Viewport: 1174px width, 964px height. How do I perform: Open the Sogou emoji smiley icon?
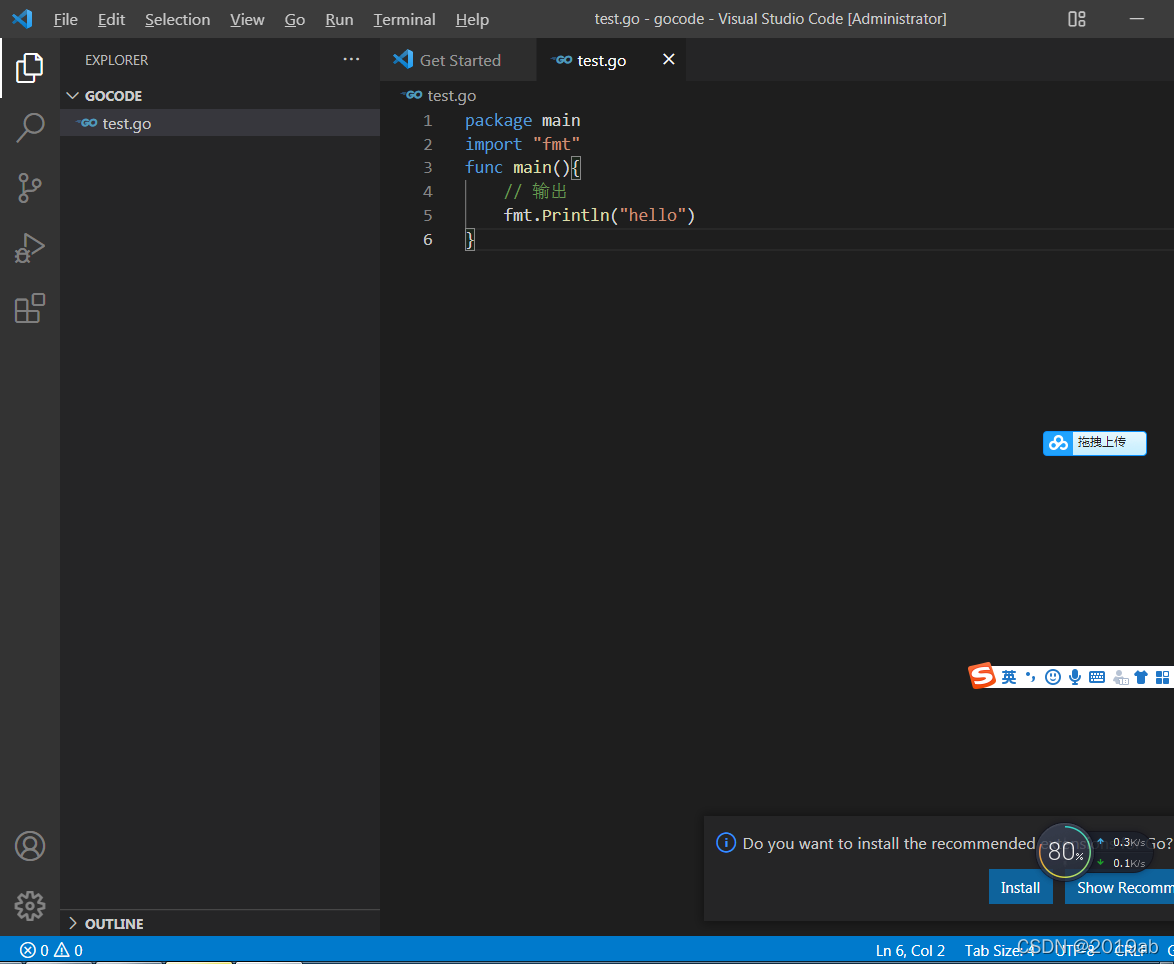click(1053, 677)
